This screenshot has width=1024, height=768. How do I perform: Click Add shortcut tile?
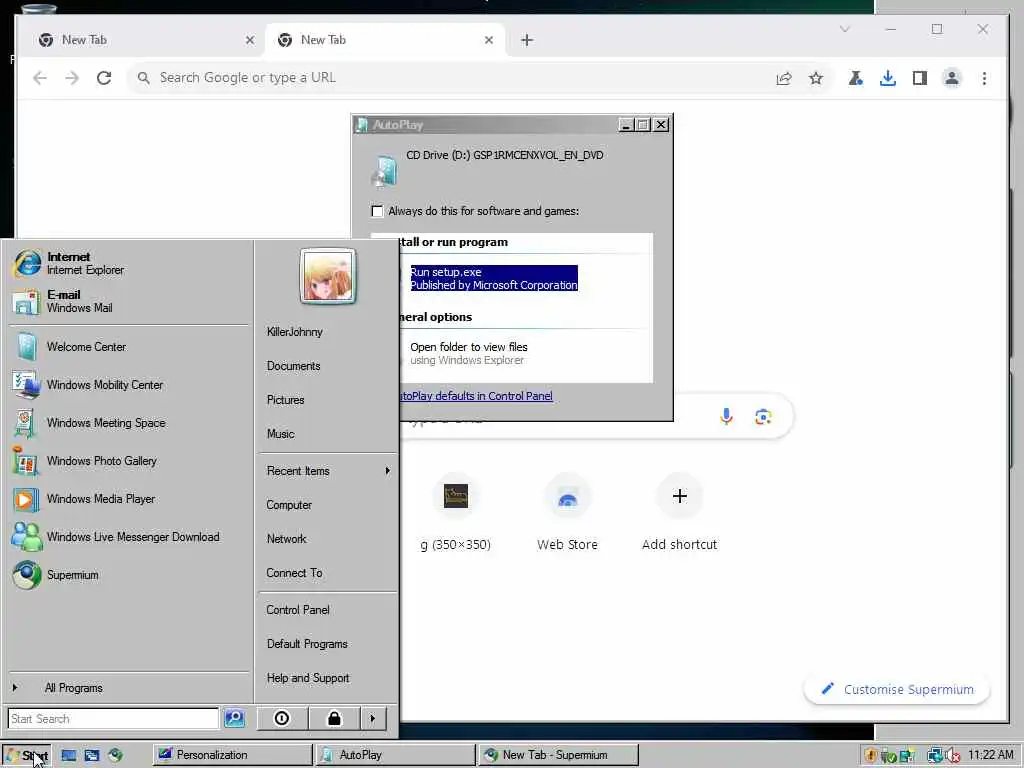click(x=679, y=513)
